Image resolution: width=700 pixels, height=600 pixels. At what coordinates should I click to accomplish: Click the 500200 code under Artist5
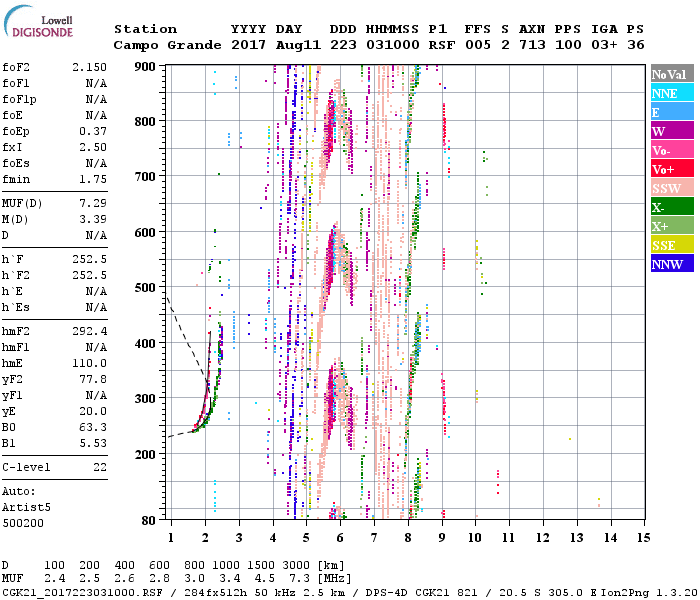[23, 523]
